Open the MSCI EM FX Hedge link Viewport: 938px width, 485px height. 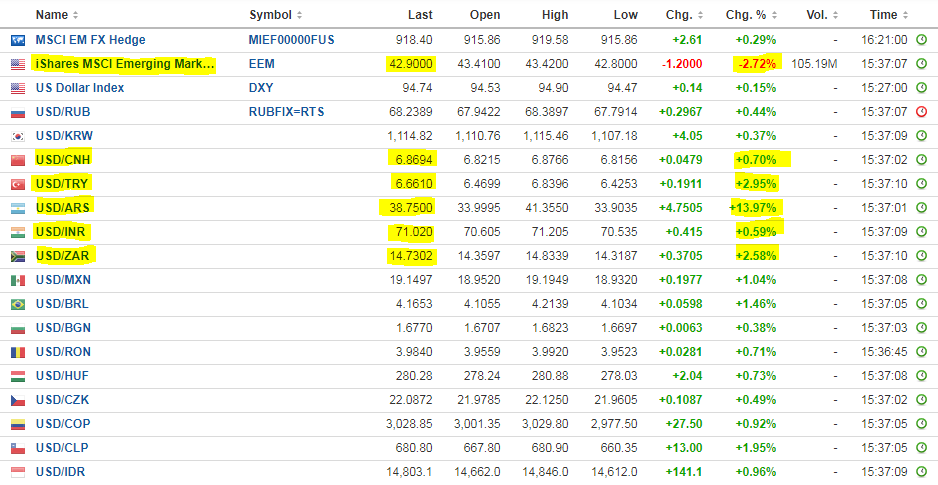90,40
